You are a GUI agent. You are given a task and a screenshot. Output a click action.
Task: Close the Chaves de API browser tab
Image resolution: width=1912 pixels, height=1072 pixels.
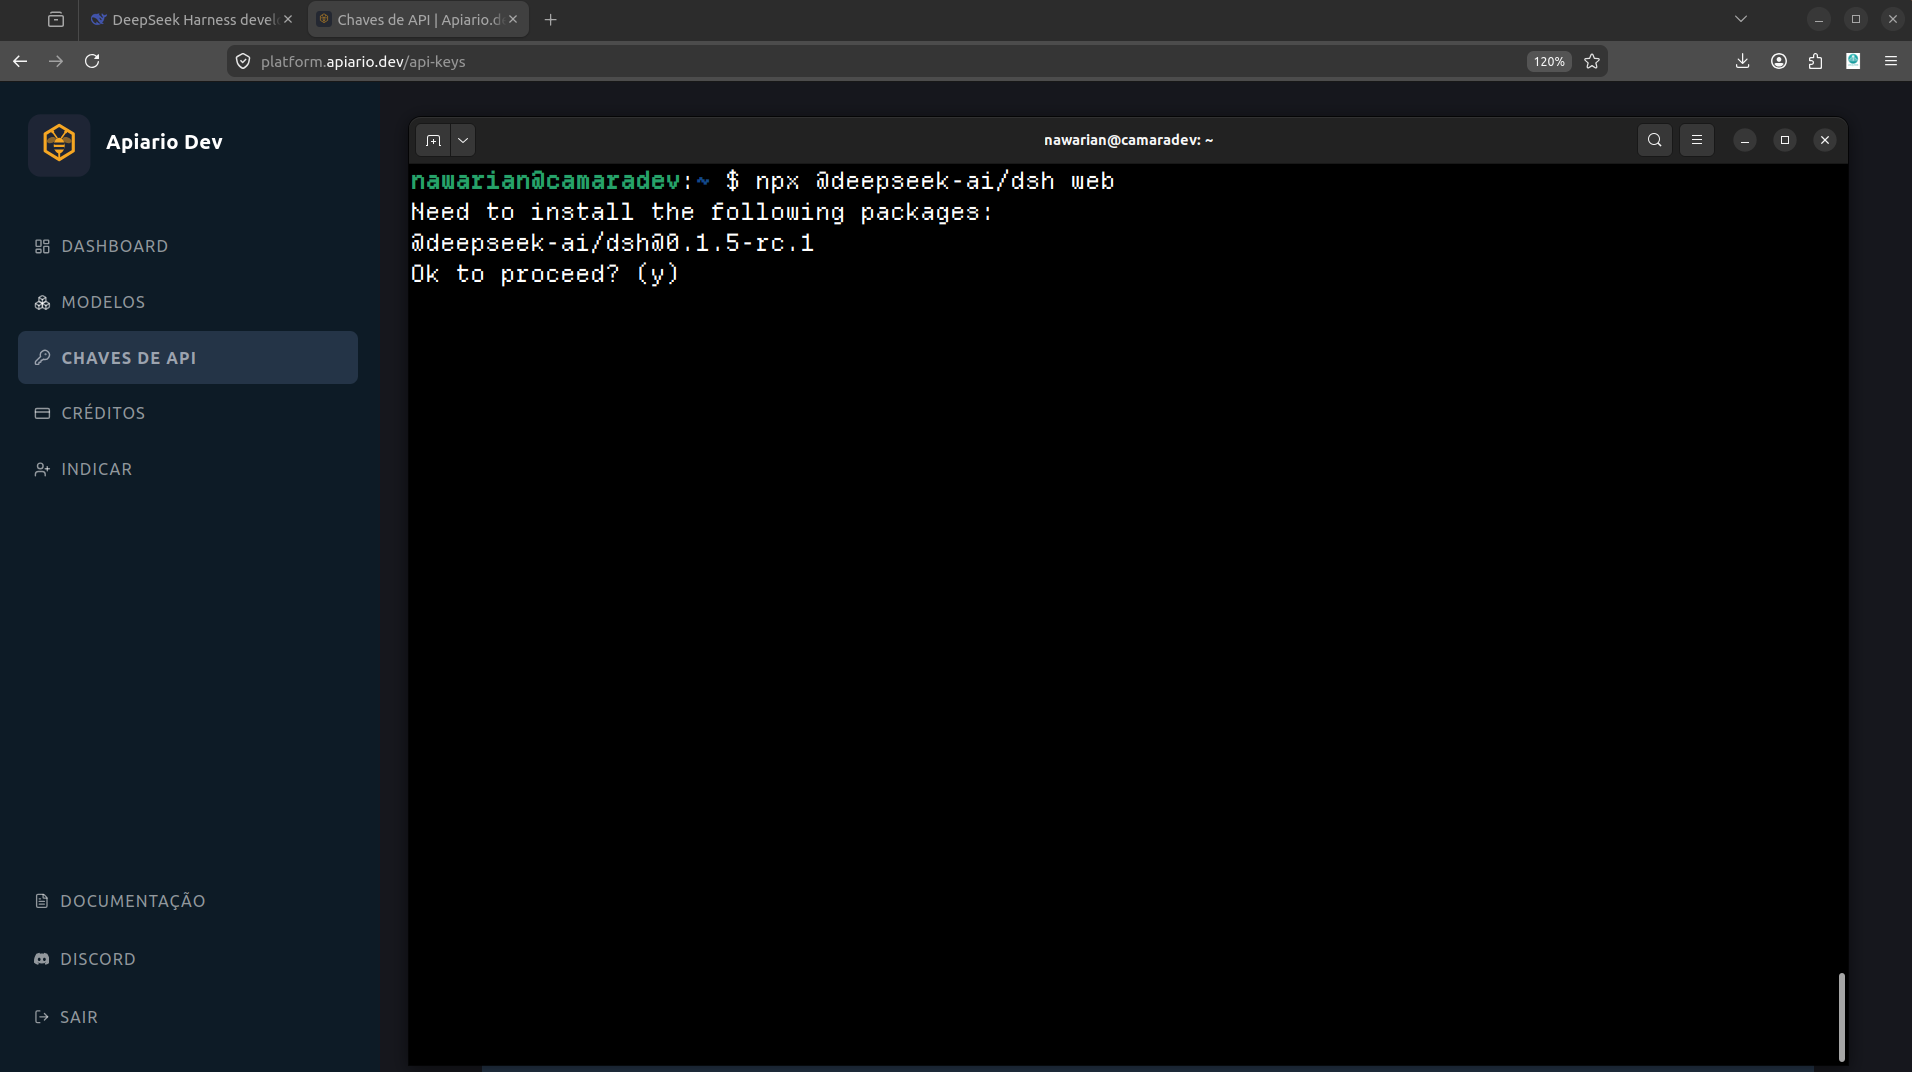513,19
